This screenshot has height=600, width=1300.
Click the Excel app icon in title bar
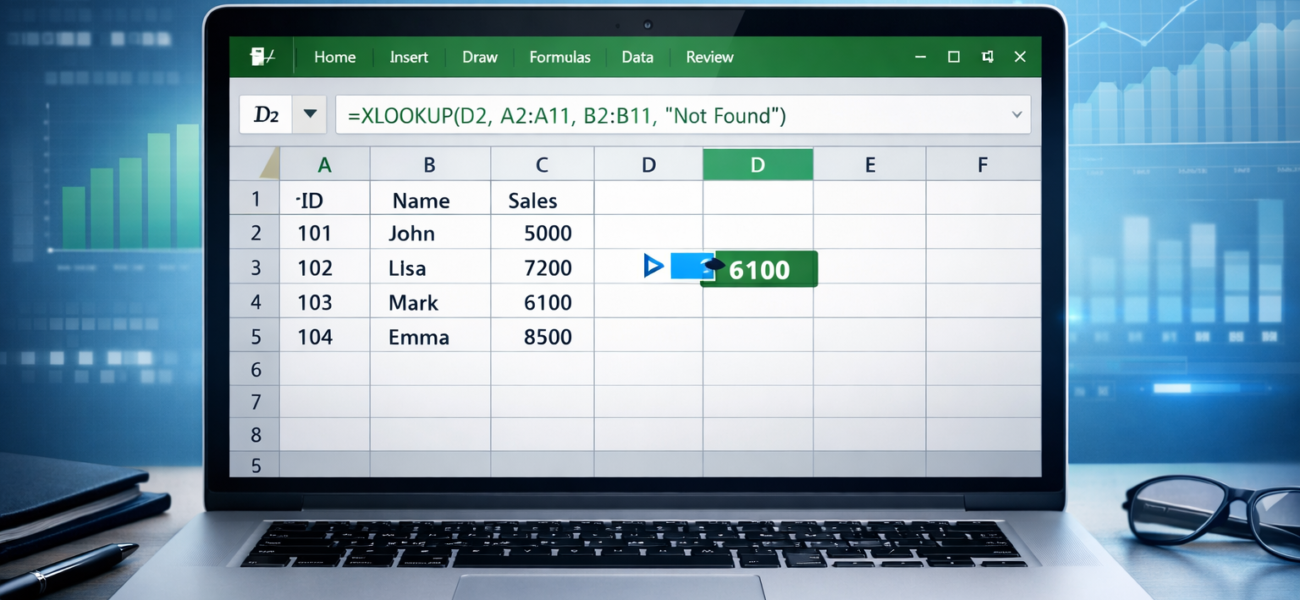click(263, 57)
